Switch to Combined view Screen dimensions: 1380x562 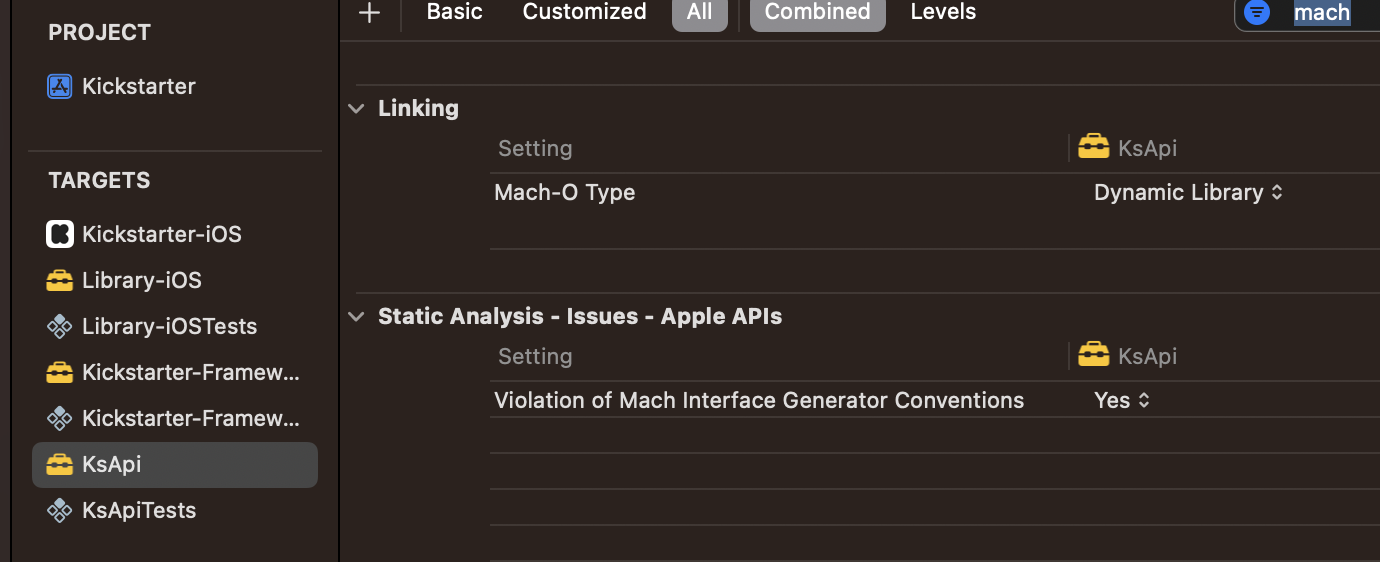[x=817, y=12]
